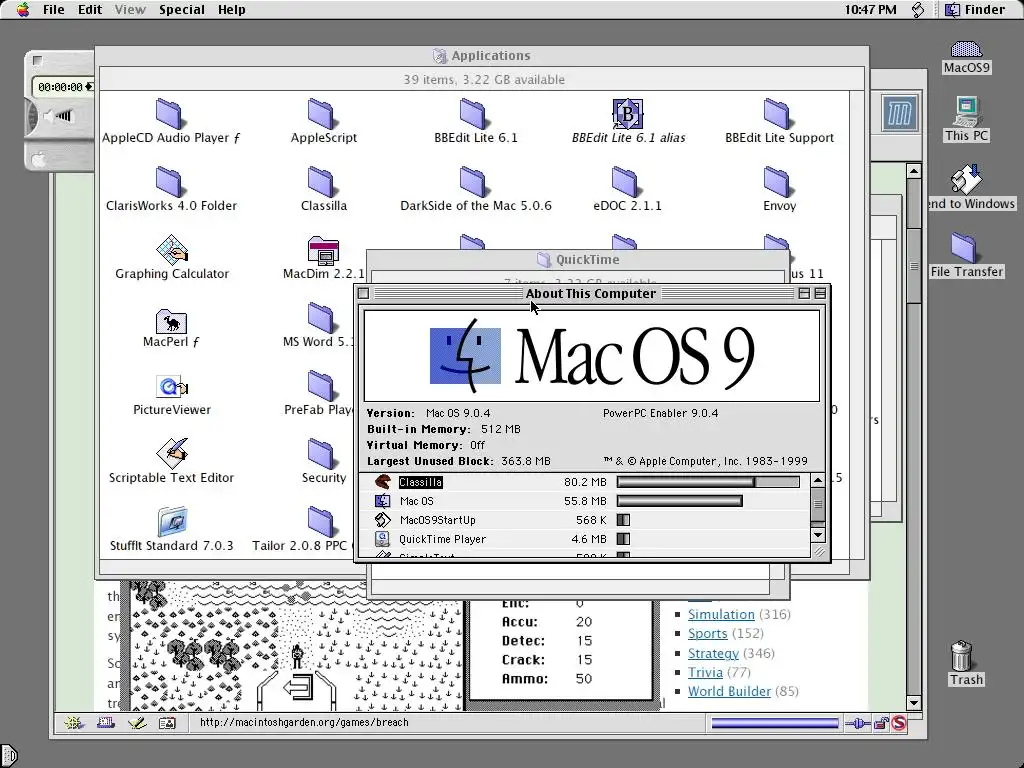Select the Classilla row in memory list
This screenshot has width=1024, height=768.
[x=584, y=482]
